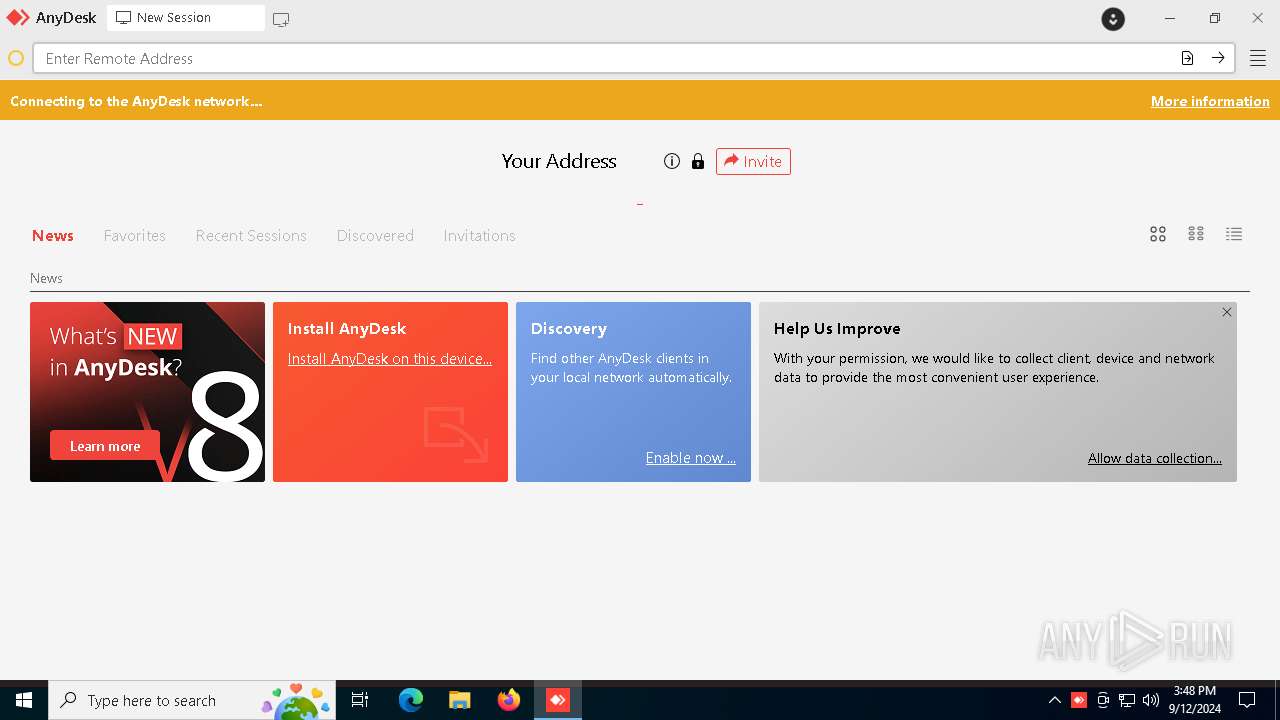Click the taskbar search box
Viewport: 1280px width, 720px height.
tap(192, 700)
